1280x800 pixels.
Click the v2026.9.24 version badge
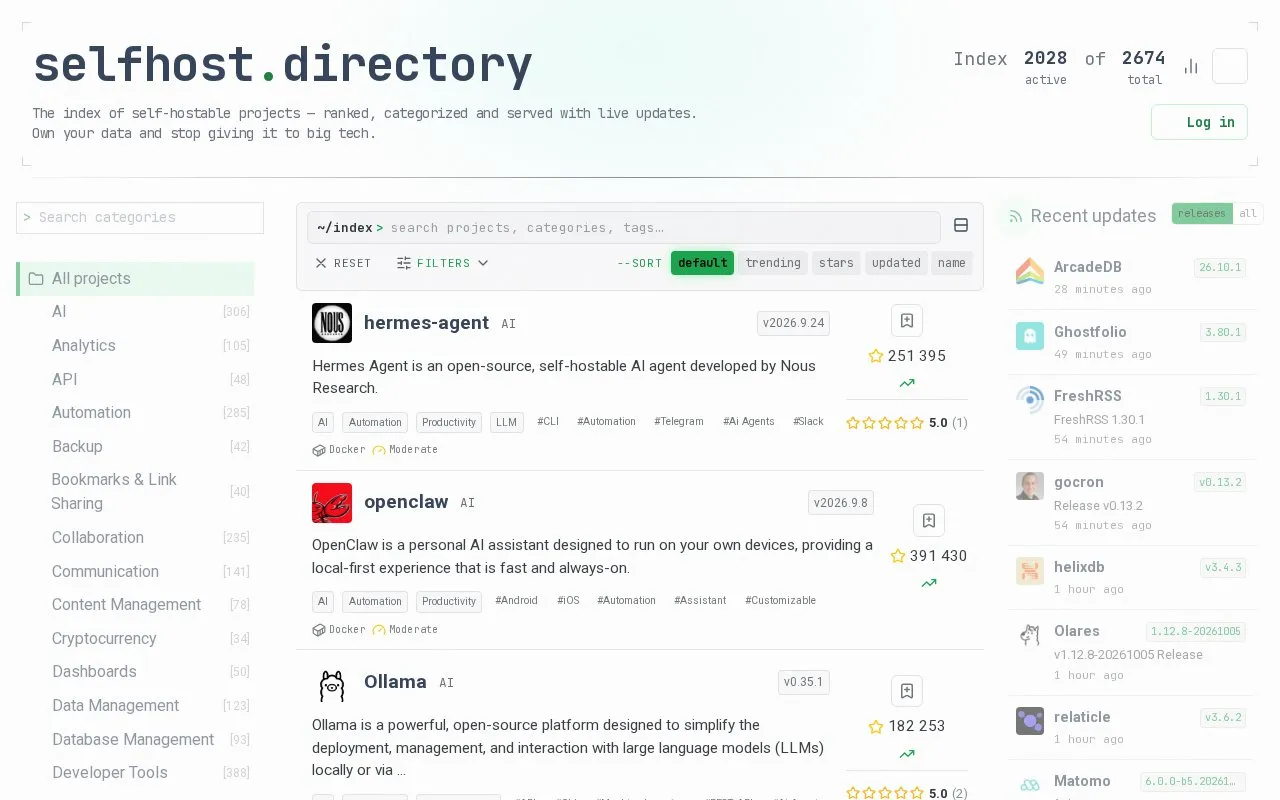[793, 323]
